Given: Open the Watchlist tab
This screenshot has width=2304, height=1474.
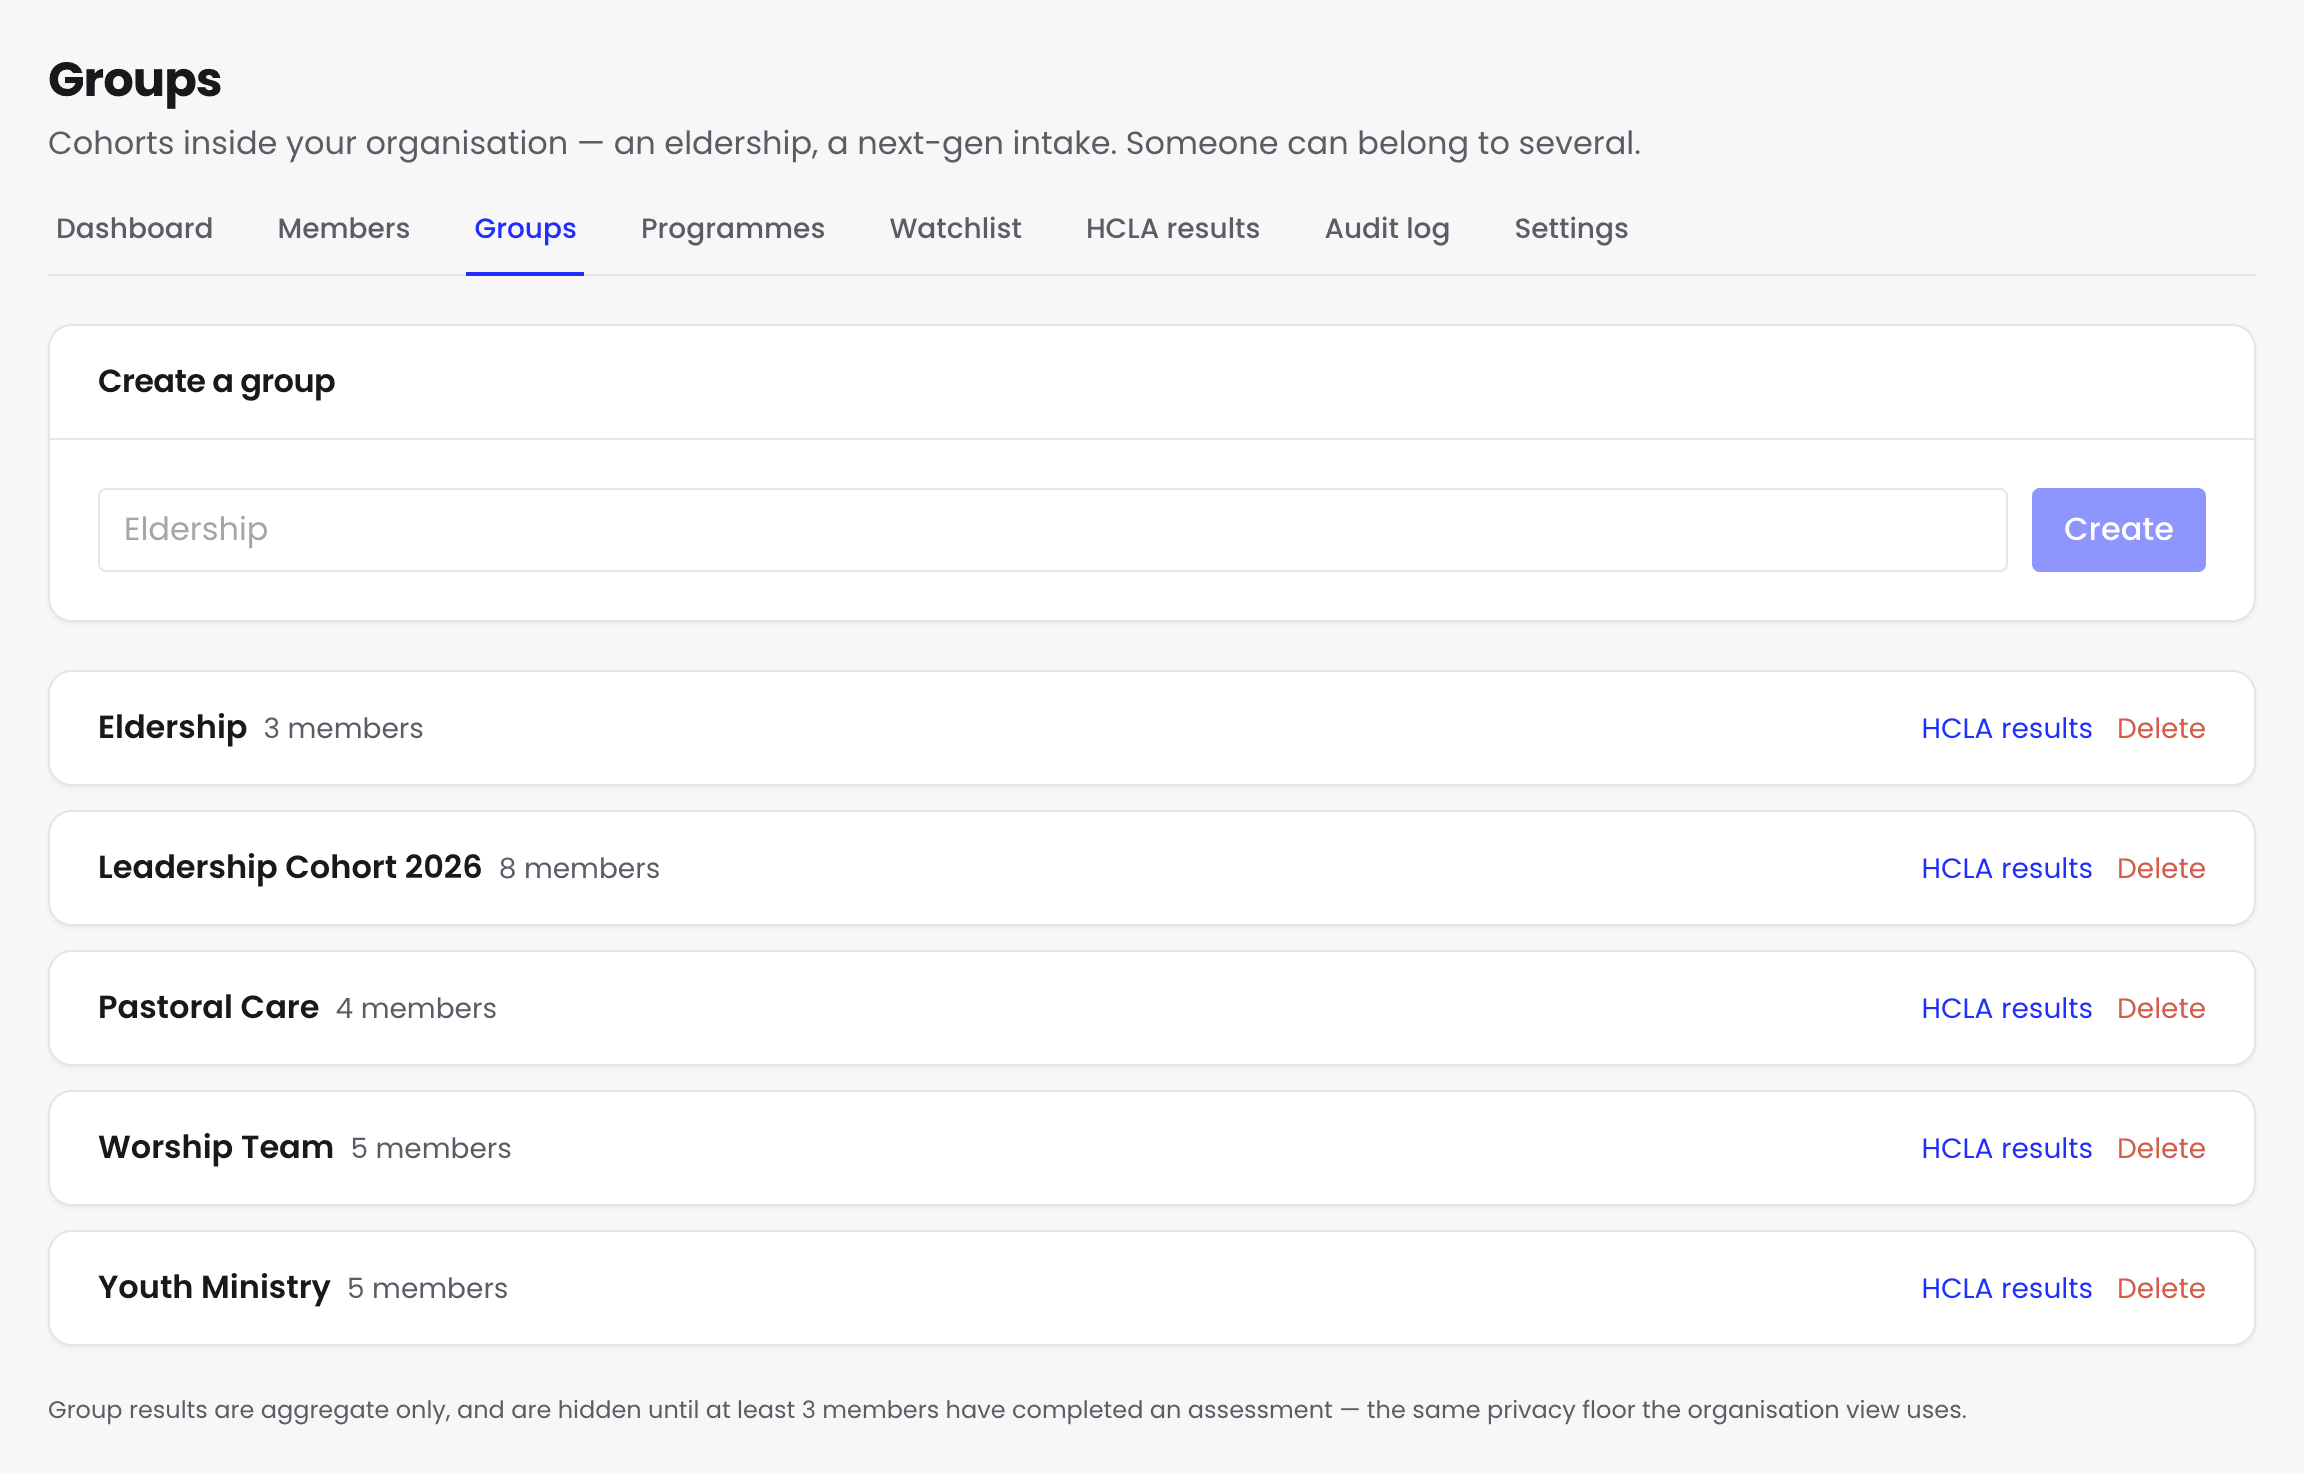Looking at the screenshot, I should [x=955, y=228].
